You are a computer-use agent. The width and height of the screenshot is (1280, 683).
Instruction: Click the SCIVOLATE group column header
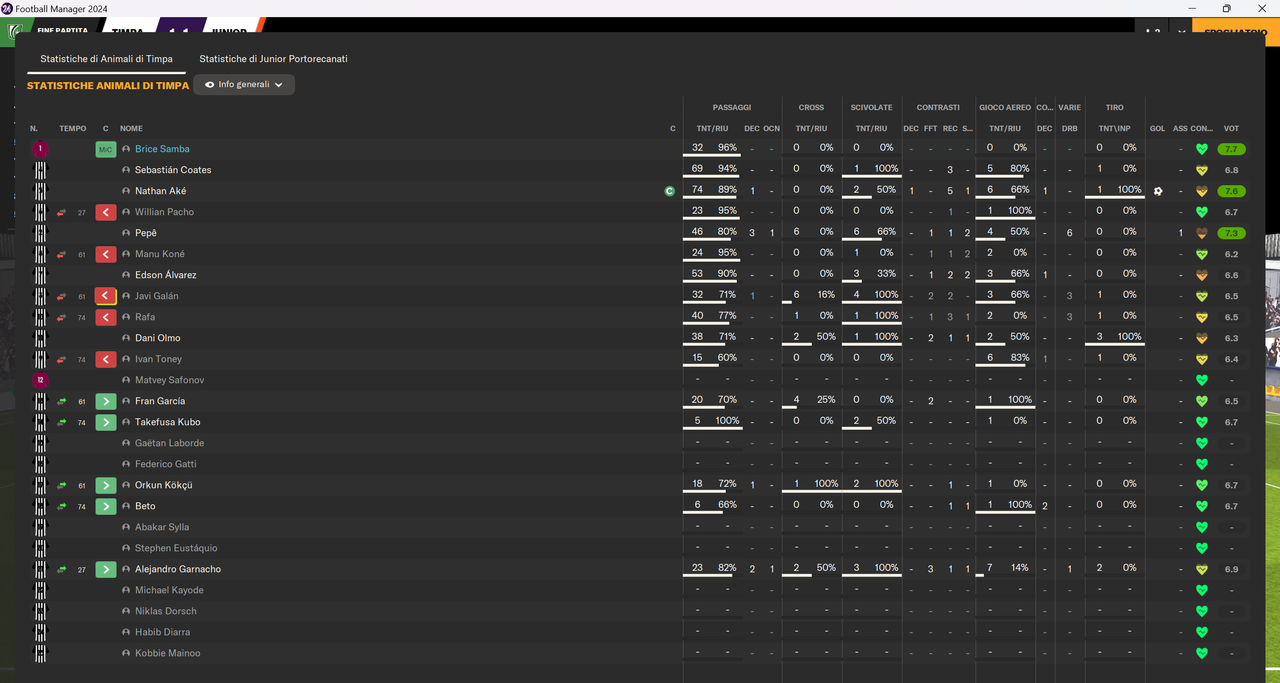click(871, 107)
